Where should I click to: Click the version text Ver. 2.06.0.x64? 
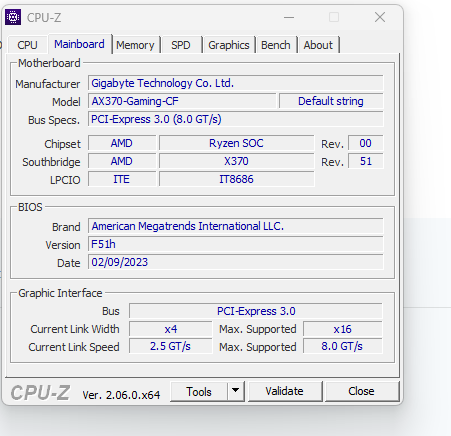(121, 395)
